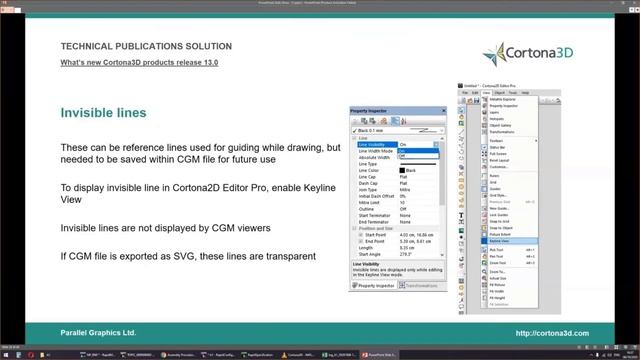Image resolution: width=640 pixels, height=360 pixels.
Task: Choose Full Screen in the View menu
Action: (x=509, y=154)
